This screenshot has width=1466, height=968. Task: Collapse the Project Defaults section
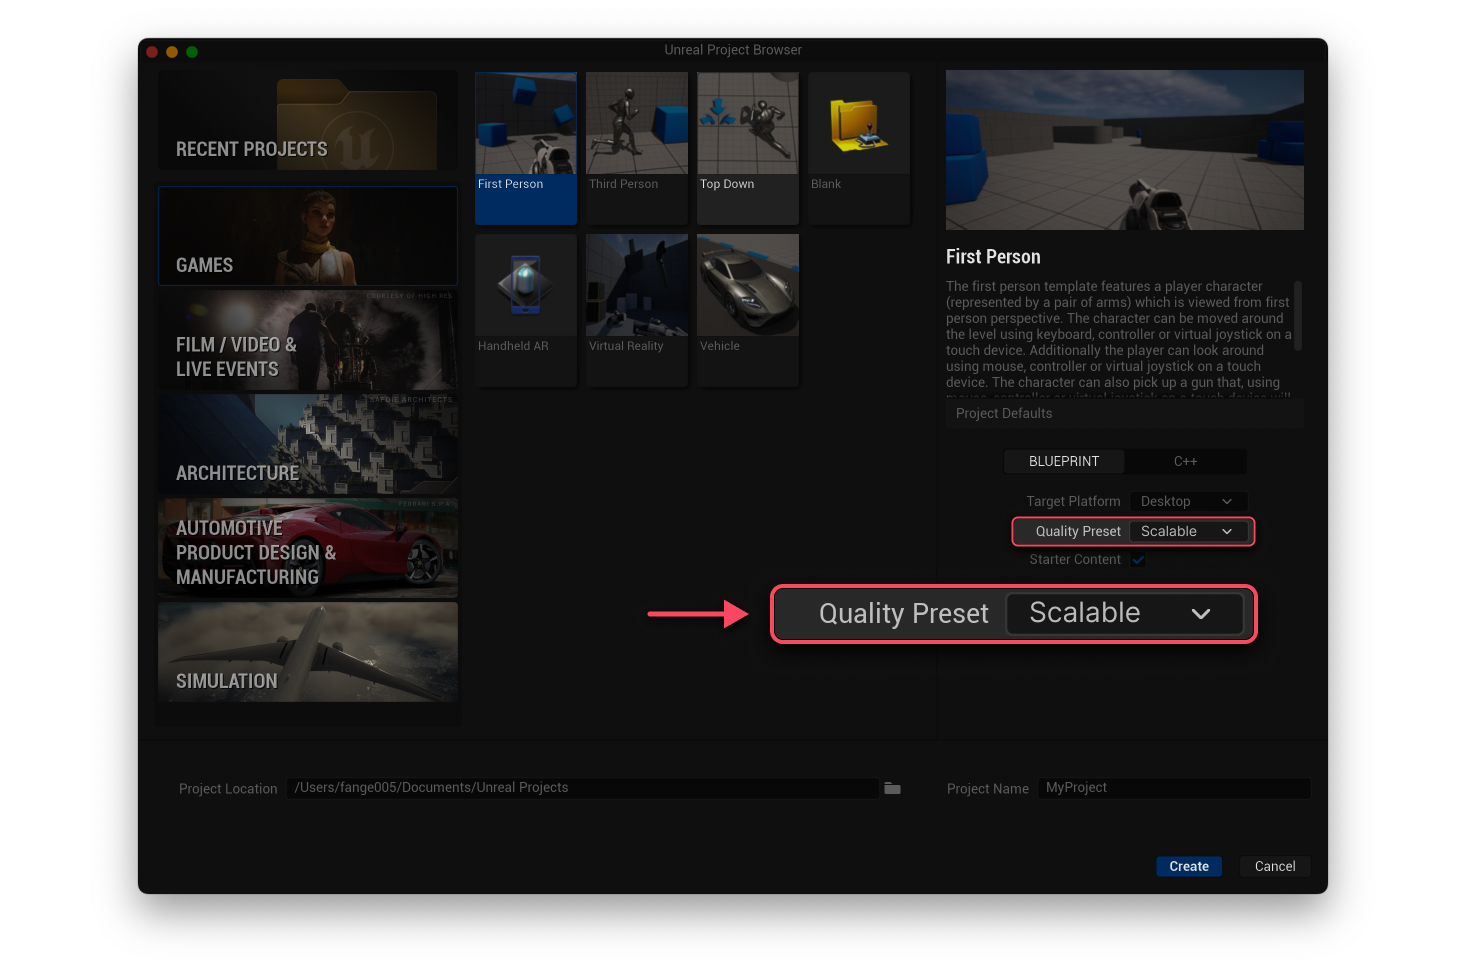pyautogui.click(x=1125, y=413)
